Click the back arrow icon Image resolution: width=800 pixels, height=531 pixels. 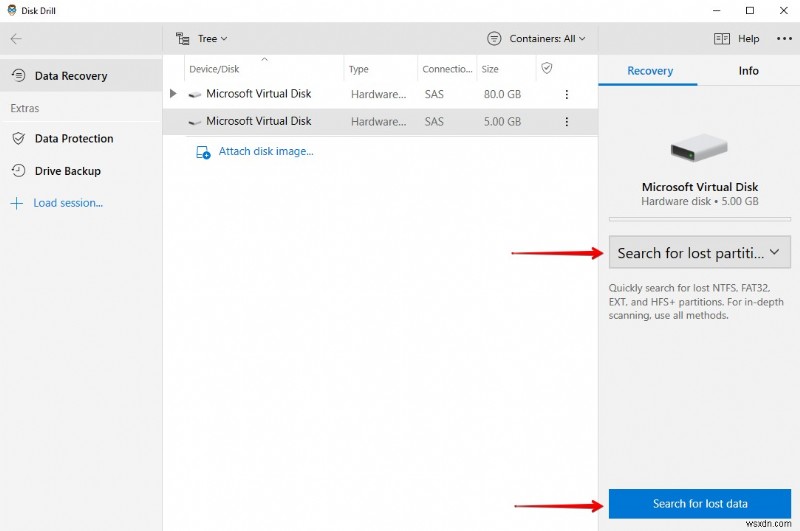pos(16,39)
